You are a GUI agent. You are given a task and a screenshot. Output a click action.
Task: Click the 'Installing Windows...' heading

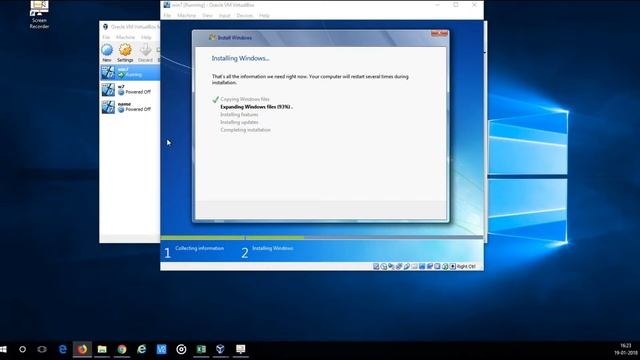point(240,58)
